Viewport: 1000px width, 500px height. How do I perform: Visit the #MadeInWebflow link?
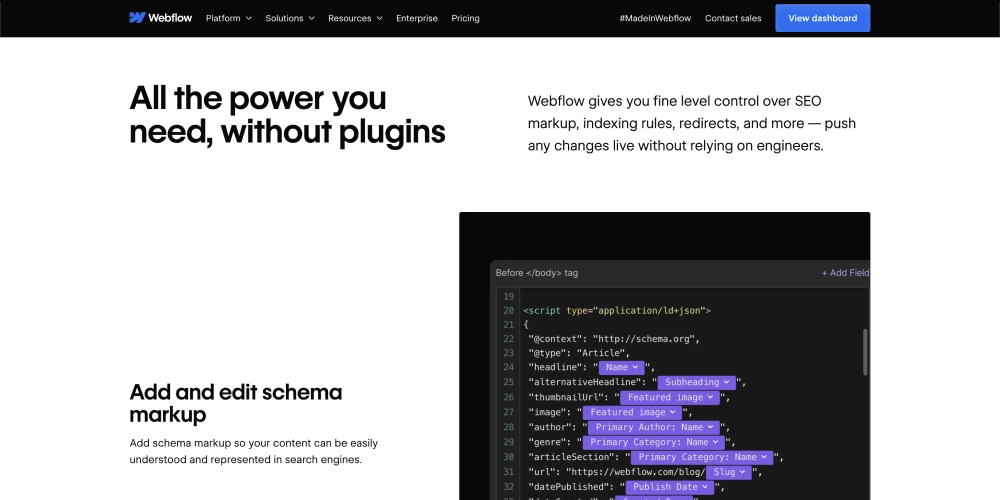pos(655,18)
